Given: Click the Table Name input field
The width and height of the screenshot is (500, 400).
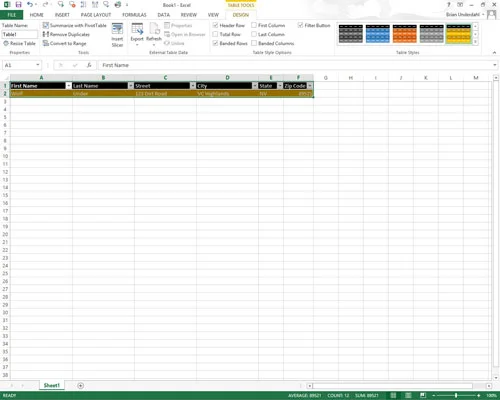Looking at the screenshot, I should point(20,34).
